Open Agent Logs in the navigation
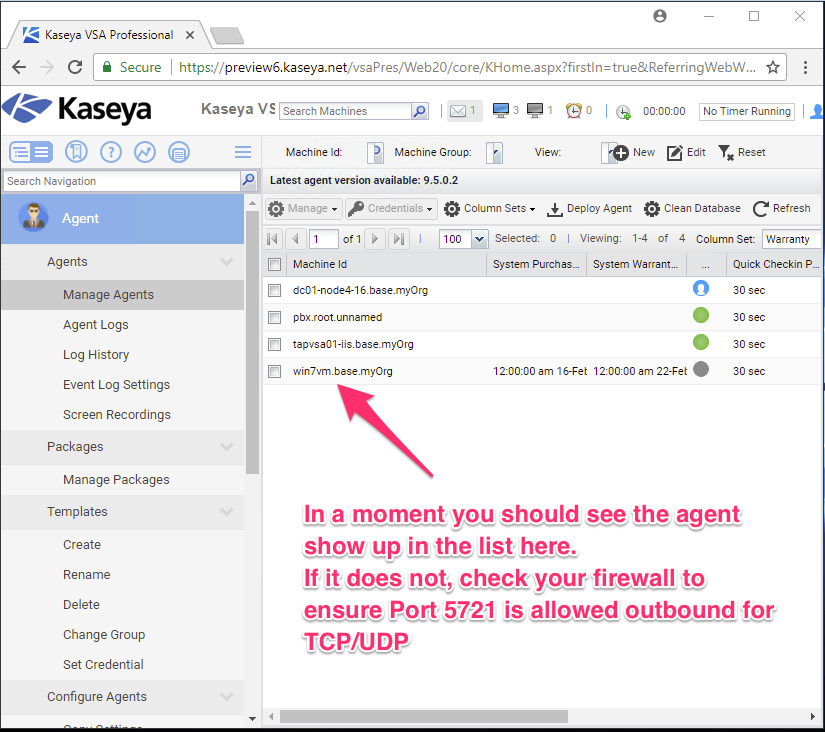 [x=123, y=325]
